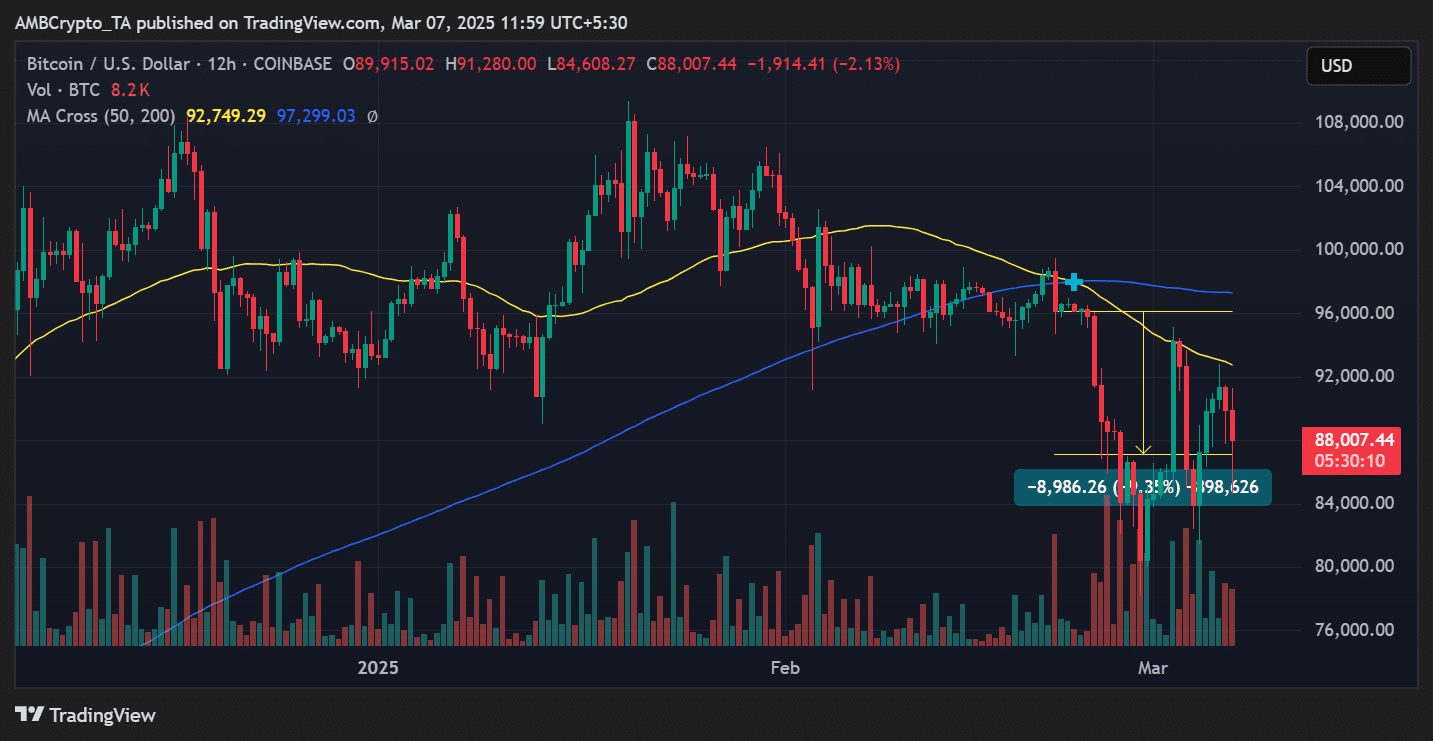Click the measurement label -8,986.26
Viewport: 1433px width, 741px height.
(1142, 487)
